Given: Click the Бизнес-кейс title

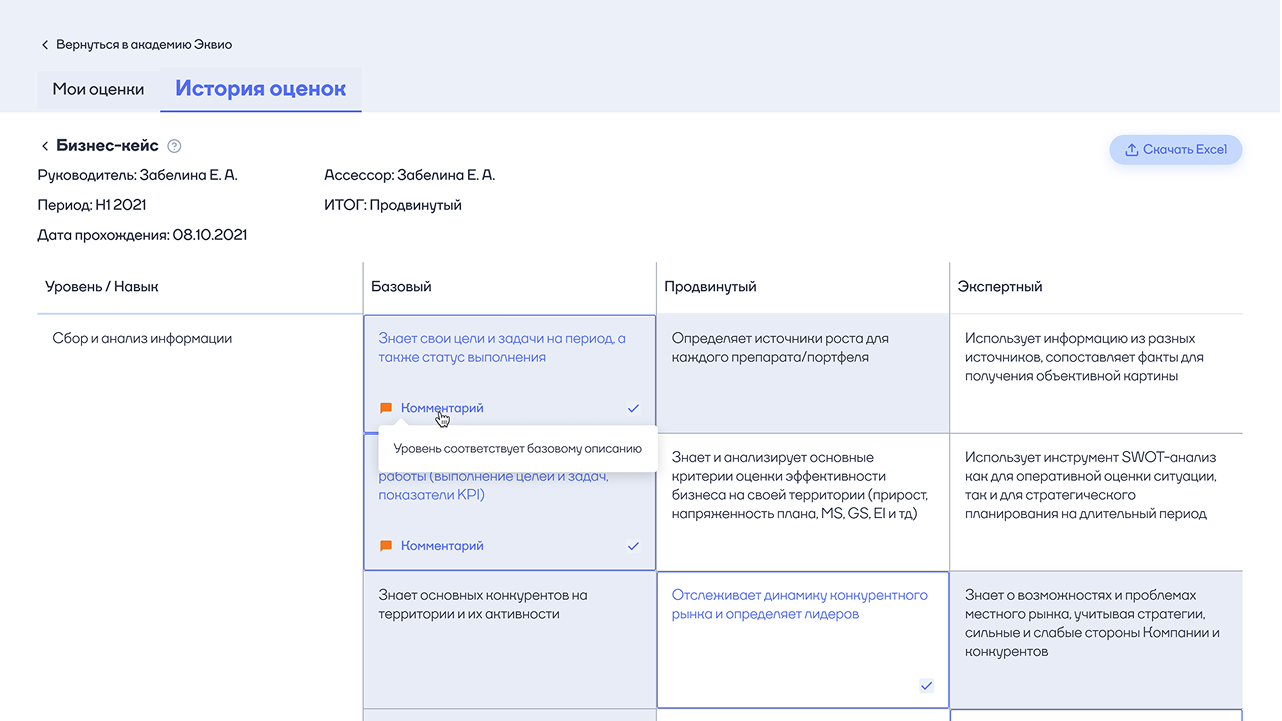Looking at the screenshot, I should point(108,146).
